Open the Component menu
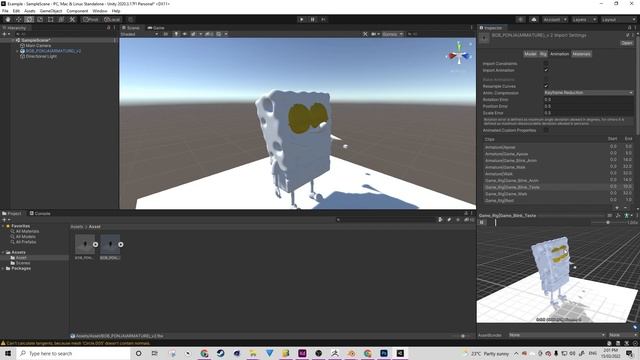This screenshot has height=360, width=640. click(x=77, y=11)
